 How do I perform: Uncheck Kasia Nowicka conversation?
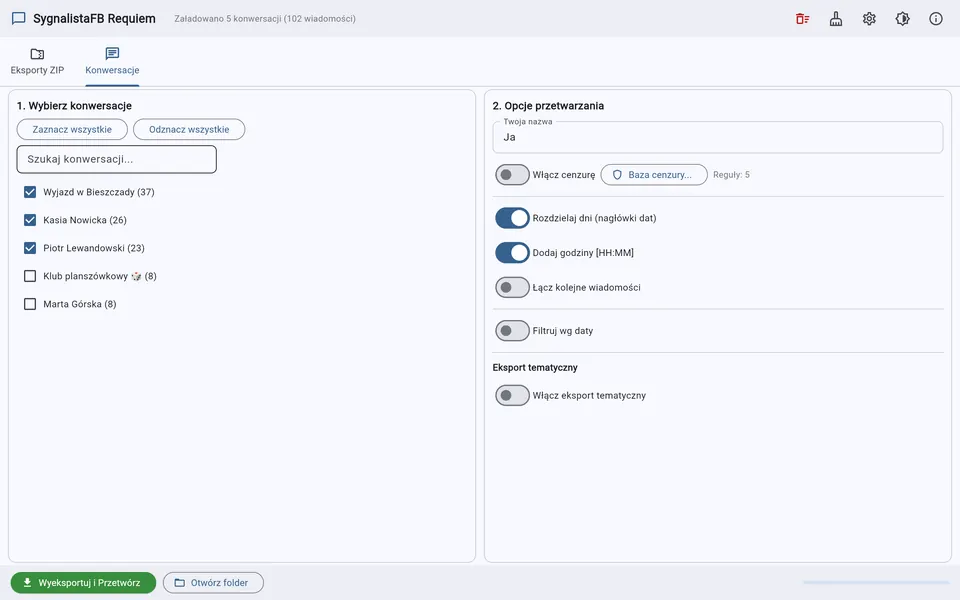30,220
